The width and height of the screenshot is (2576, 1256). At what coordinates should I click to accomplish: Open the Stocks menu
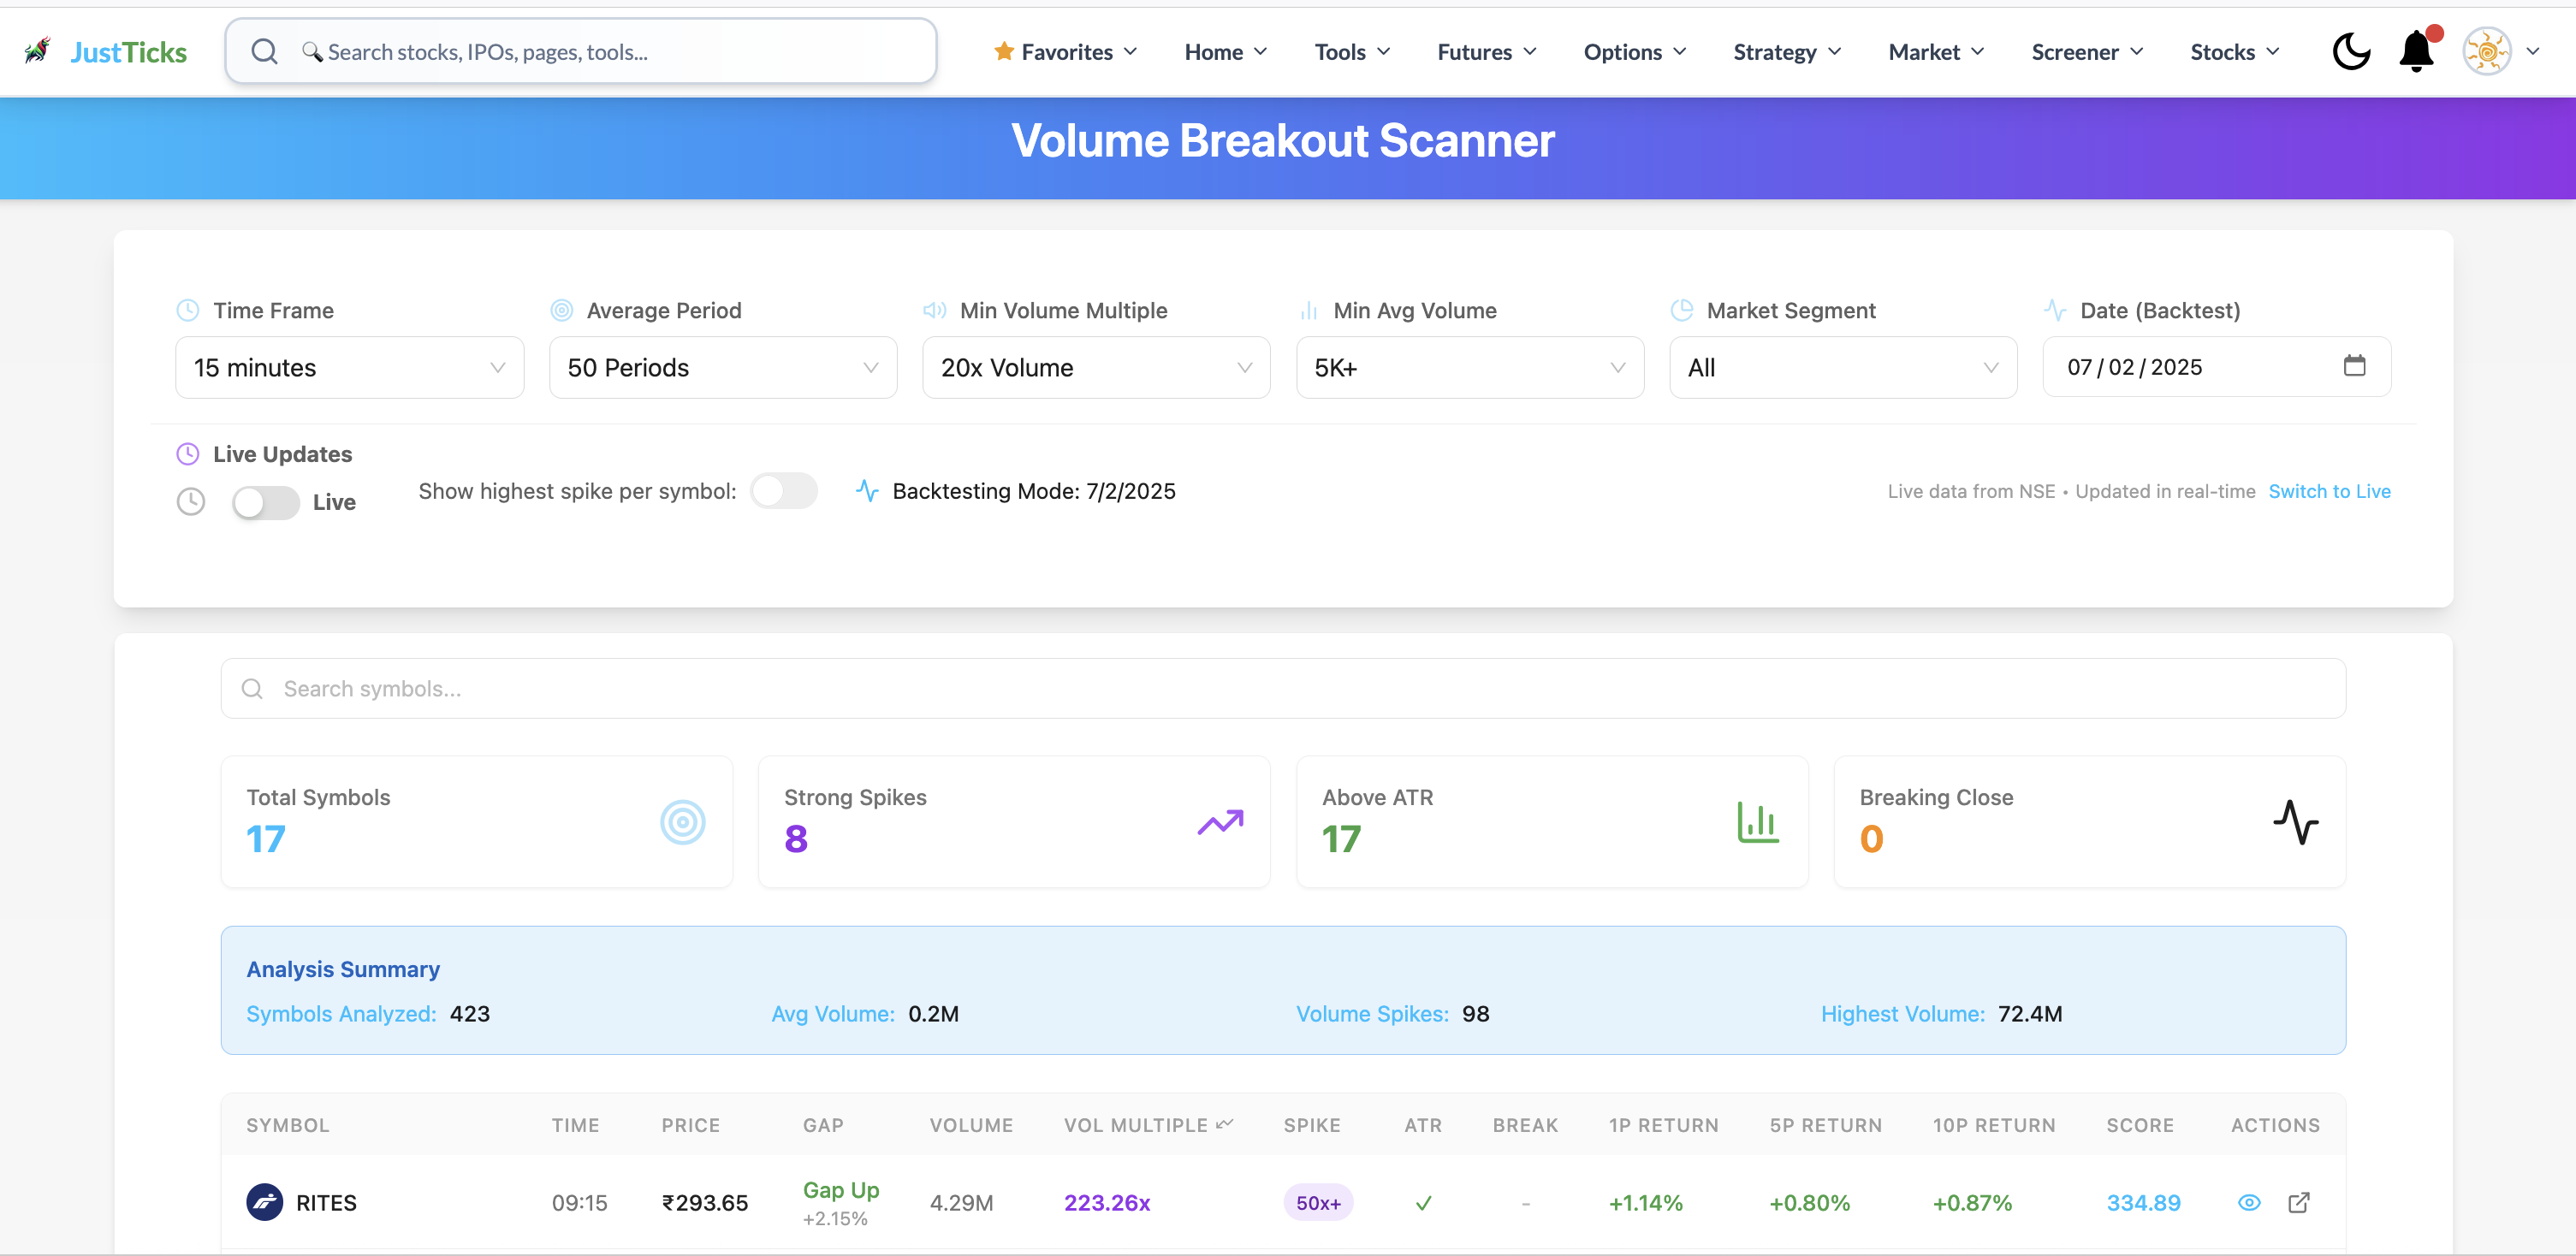2234,51
